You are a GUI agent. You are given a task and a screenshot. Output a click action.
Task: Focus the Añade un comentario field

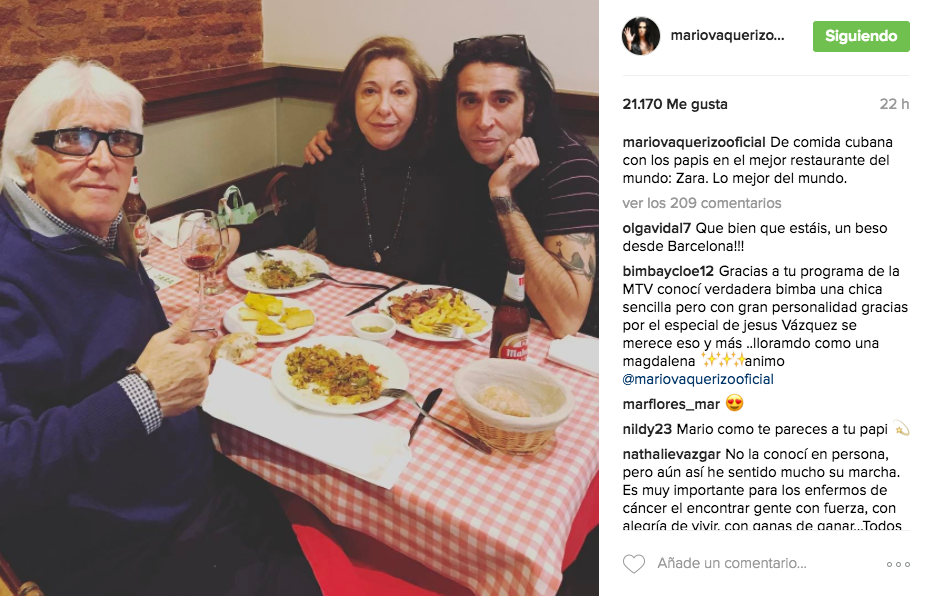pyautogui.click(x=732, y=563)
